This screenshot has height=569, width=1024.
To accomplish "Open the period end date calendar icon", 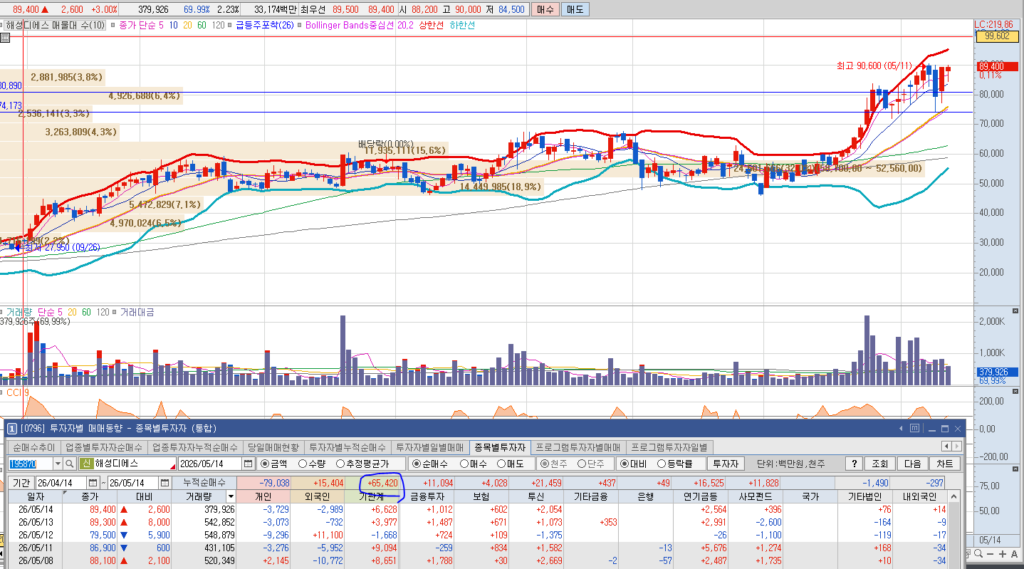I will 165,483.
